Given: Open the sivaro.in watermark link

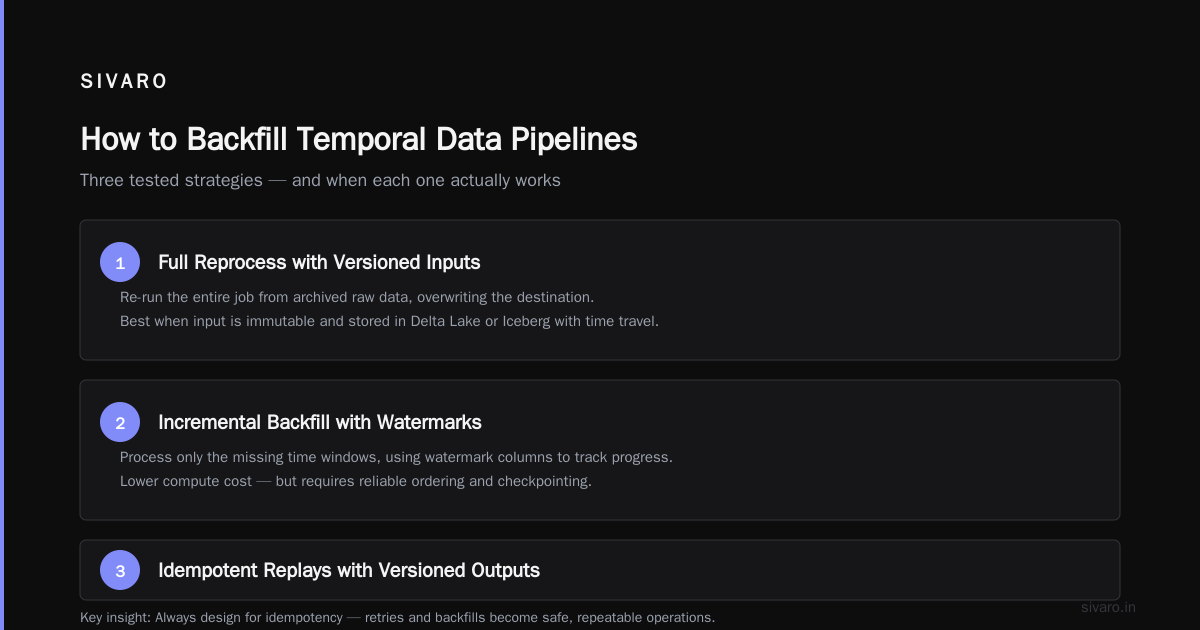Looking at the screenshot, I should 1109,607.
